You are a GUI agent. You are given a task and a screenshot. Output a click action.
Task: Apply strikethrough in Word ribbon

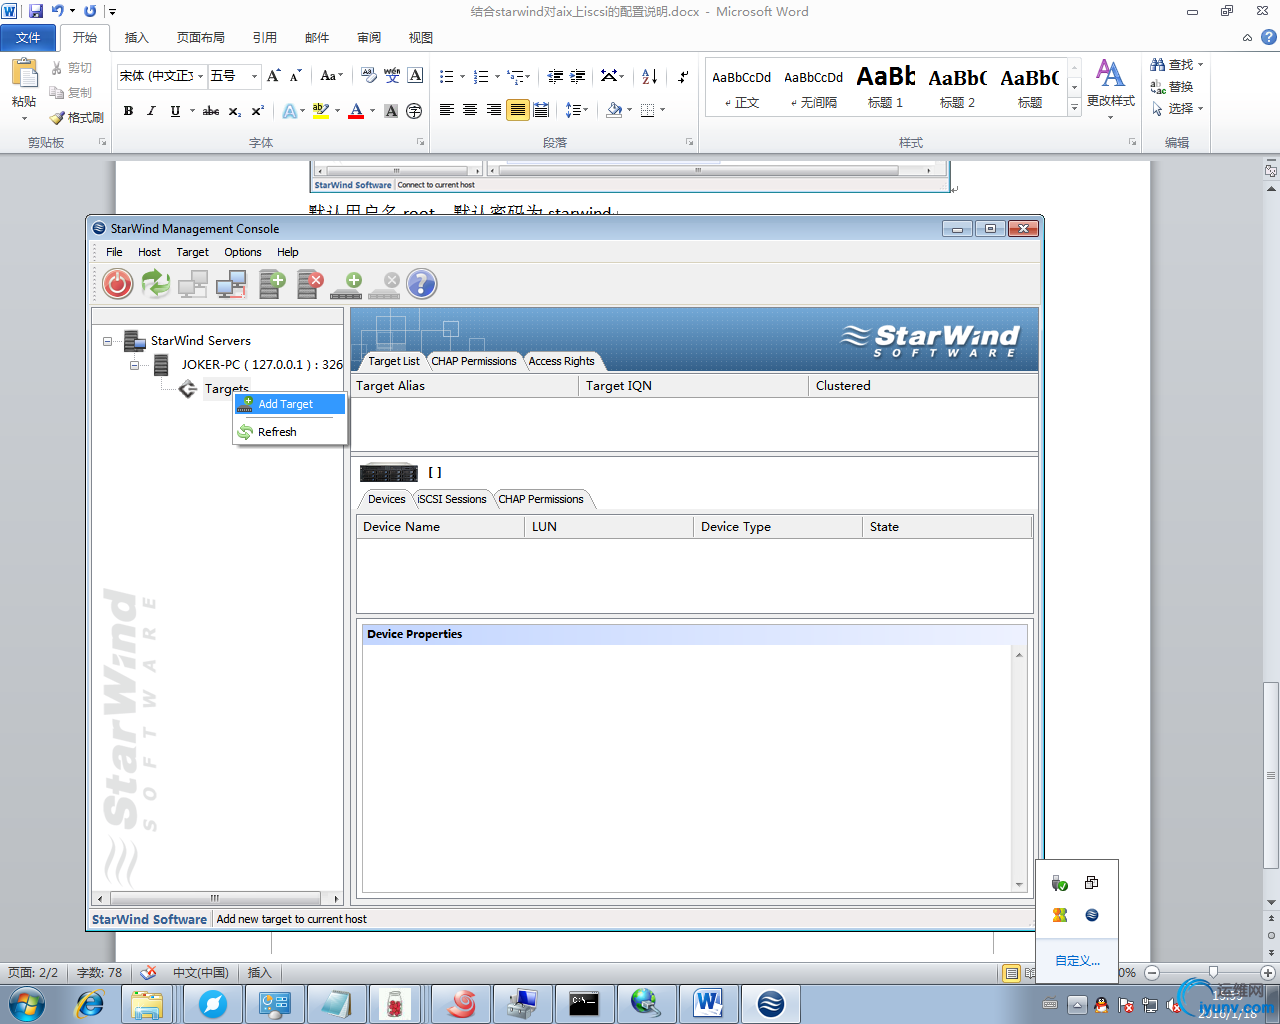click(x=211, y=111)
